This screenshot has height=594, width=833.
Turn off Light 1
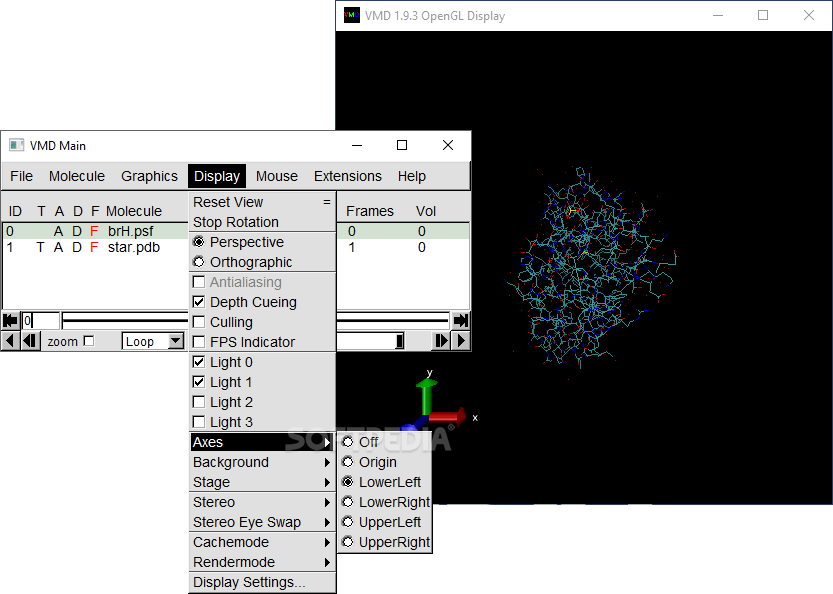click(x=199, y=382)
